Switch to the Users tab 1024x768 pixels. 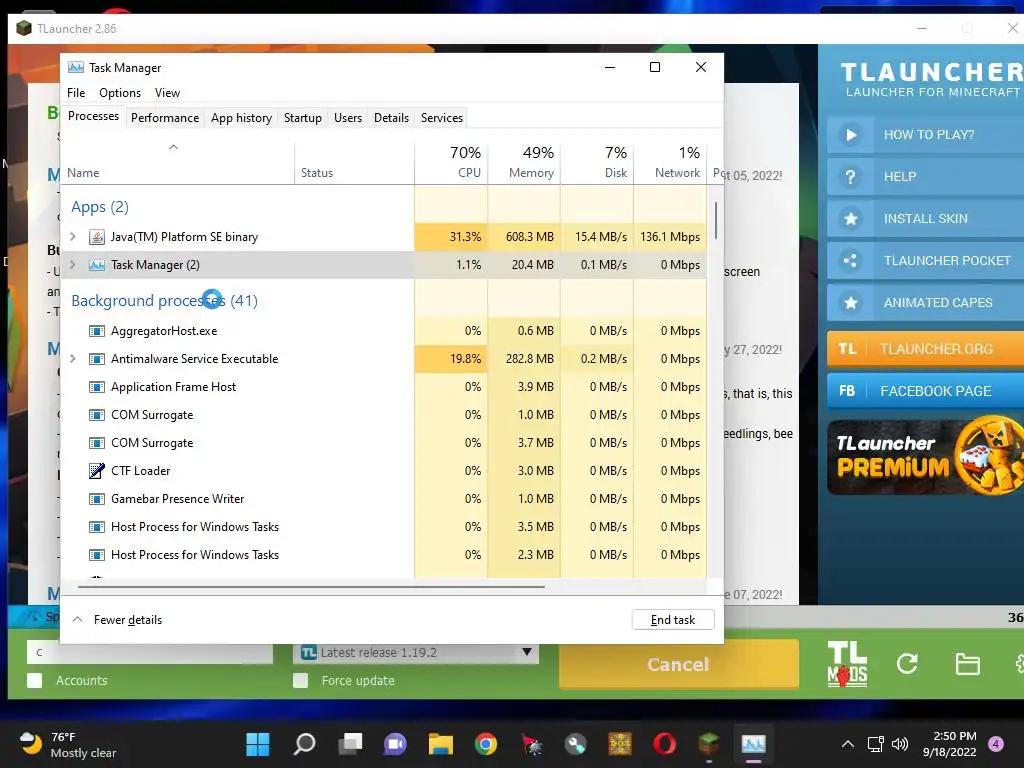347,118
